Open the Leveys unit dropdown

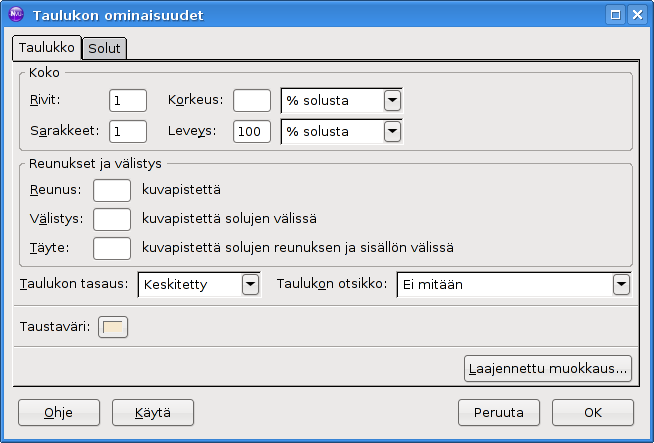click(x=392, y=131)
